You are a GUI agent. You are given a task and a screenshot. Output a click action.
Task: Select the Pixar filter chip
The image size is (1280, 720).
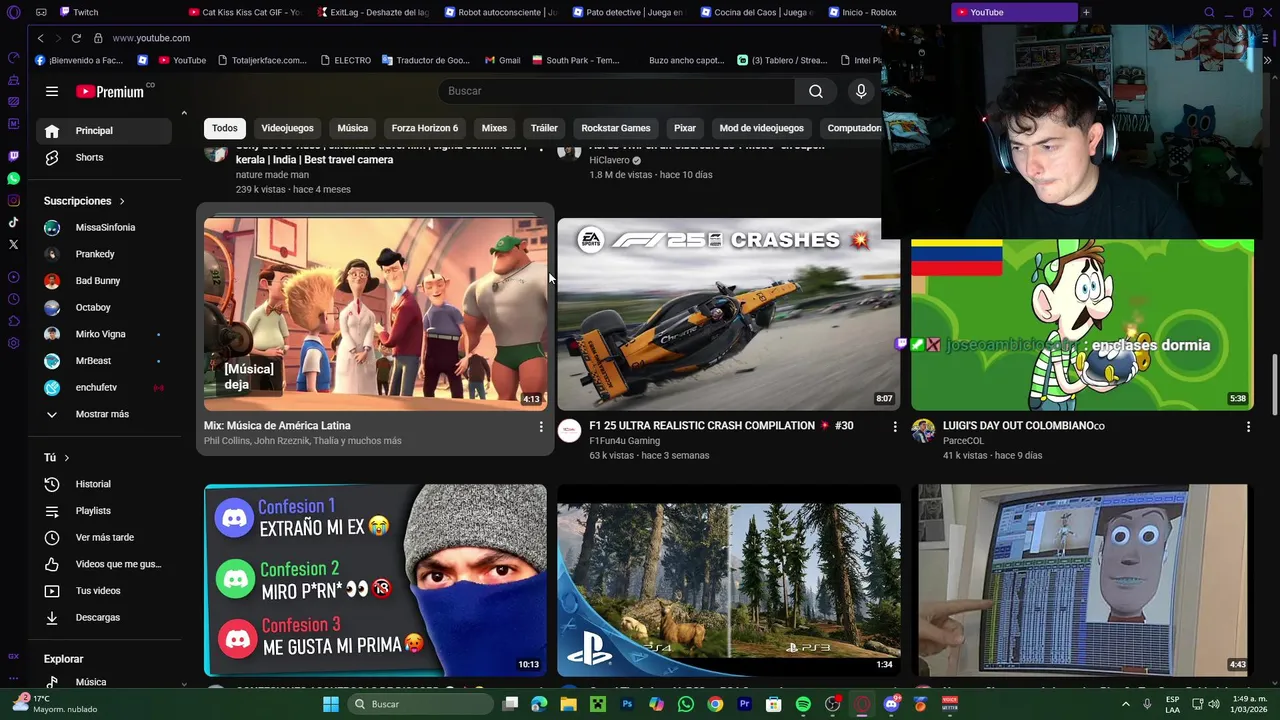click(685, 128)
